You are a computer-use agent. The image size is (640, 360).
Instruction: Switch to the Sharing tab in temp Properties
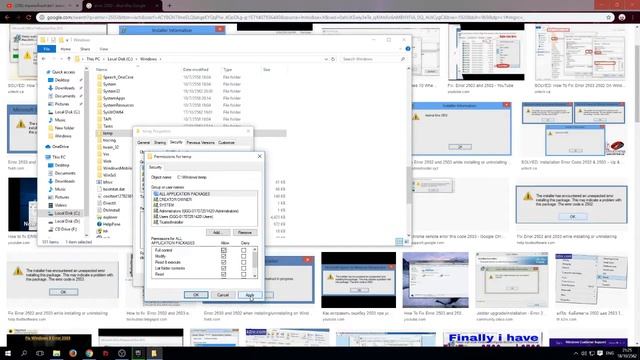click(160, 142)
